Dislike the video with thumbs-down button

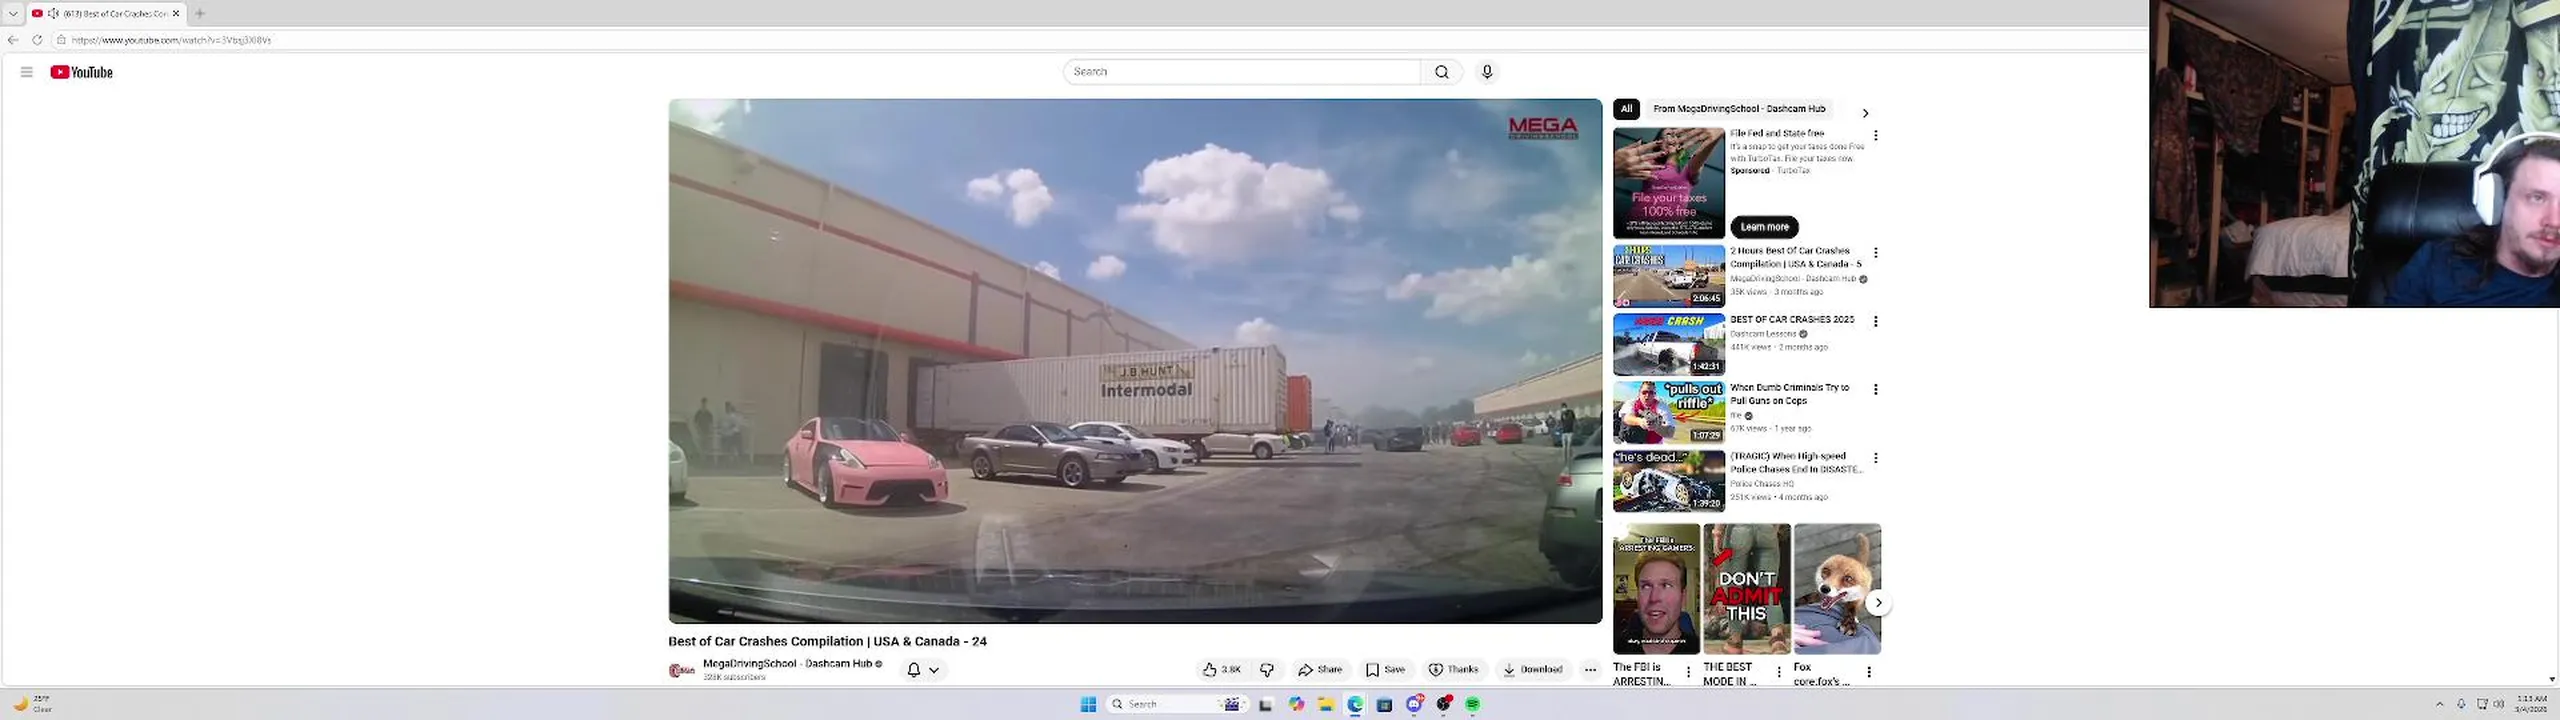[1267, 670]
